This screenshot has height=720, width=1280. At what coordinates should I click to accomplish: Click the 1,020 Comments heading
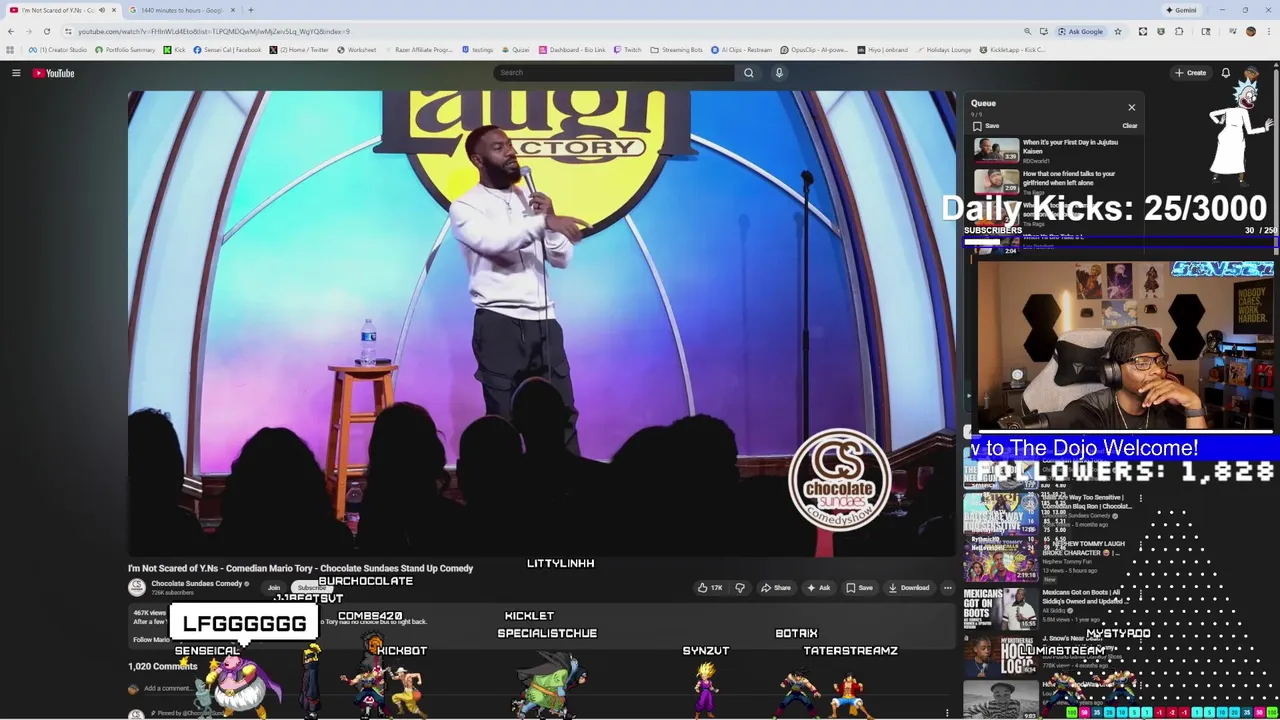pos(162,666)
